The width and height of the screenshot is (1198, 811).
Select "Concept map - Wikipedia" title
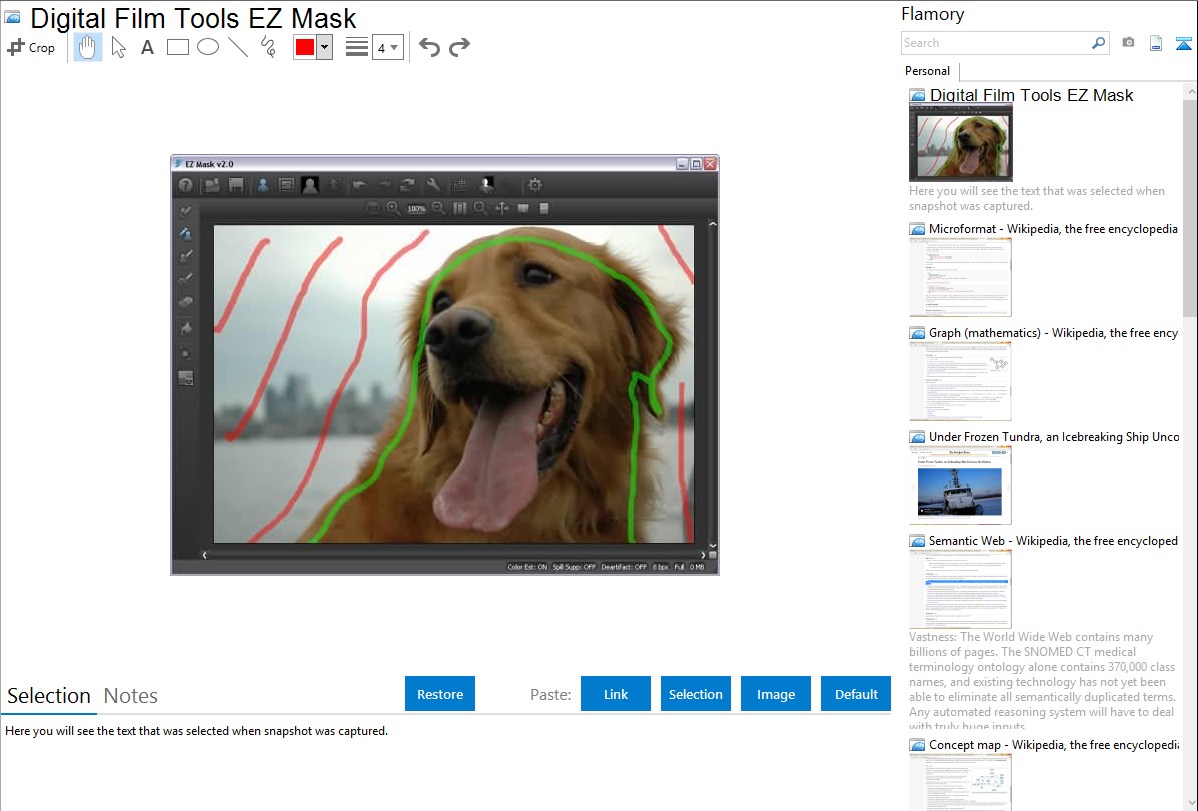1053,745
